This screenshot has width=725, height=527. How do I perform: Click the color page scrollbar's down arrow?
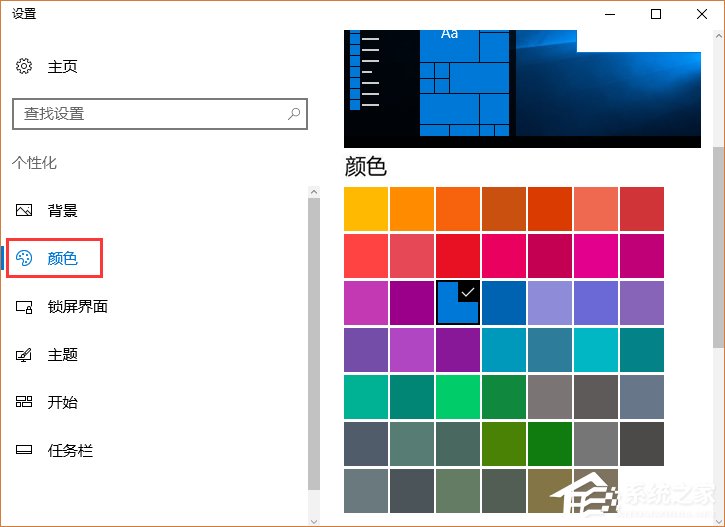[719, 521]
